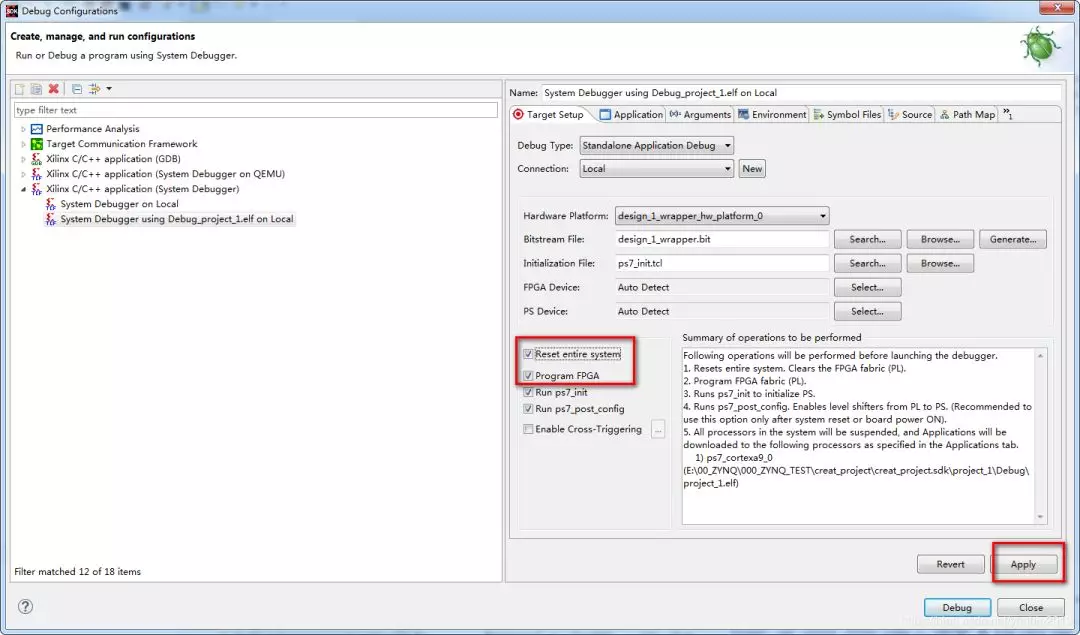This screenshot has height=635, width=1080.
Task: Expand System Debugger on QEMU node
Action: click(23, 174)
